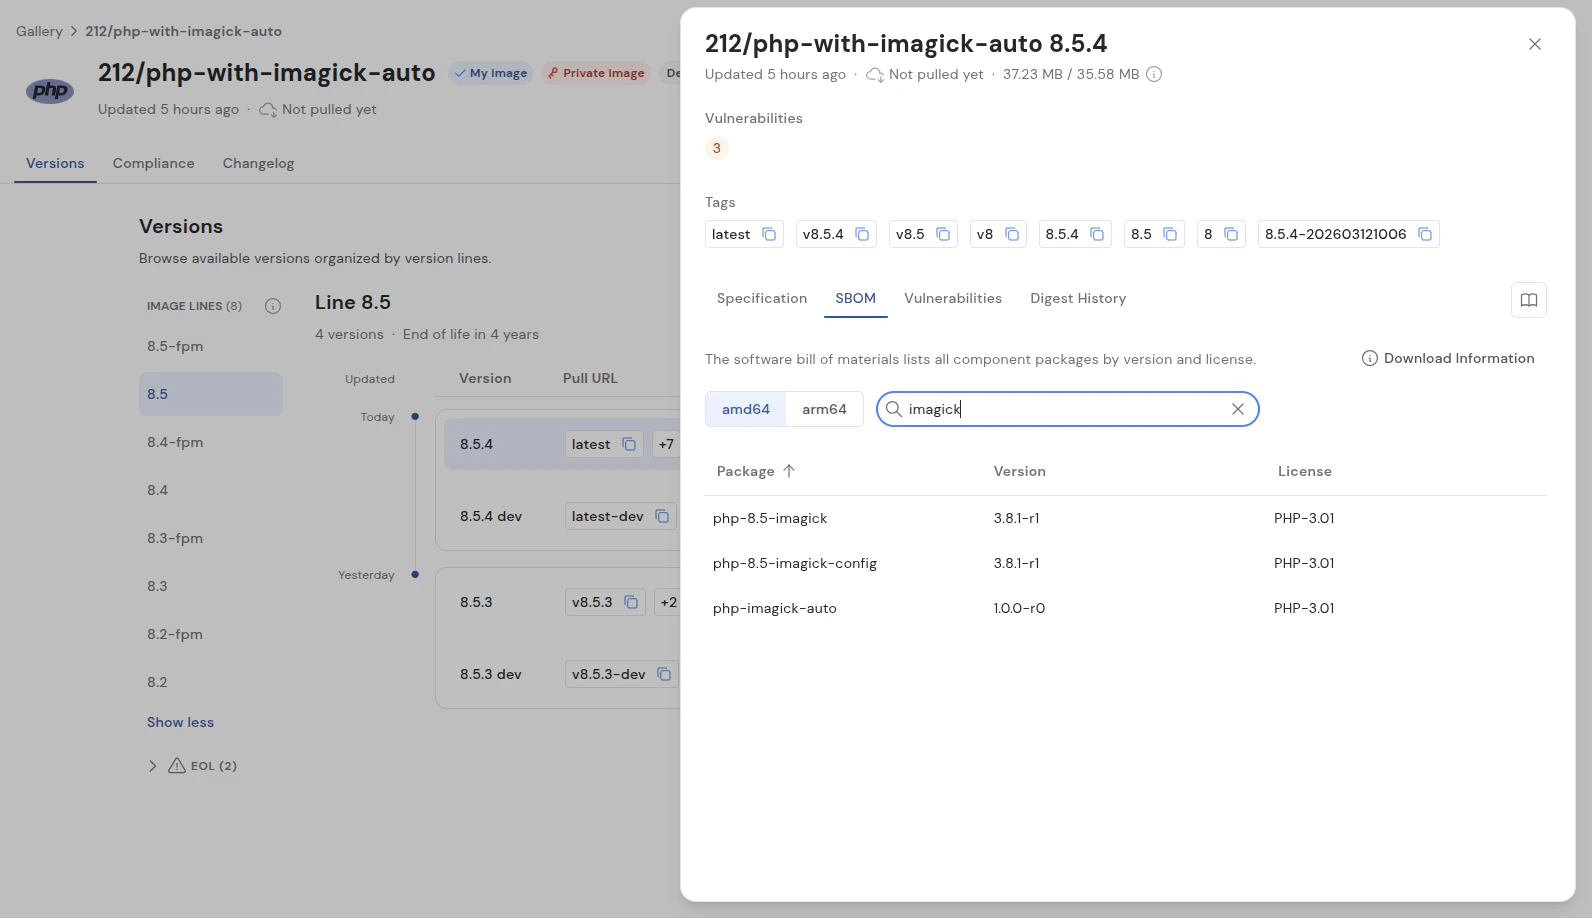
Task: Select 8.4 image line
Action: click(x=210, y=490)
